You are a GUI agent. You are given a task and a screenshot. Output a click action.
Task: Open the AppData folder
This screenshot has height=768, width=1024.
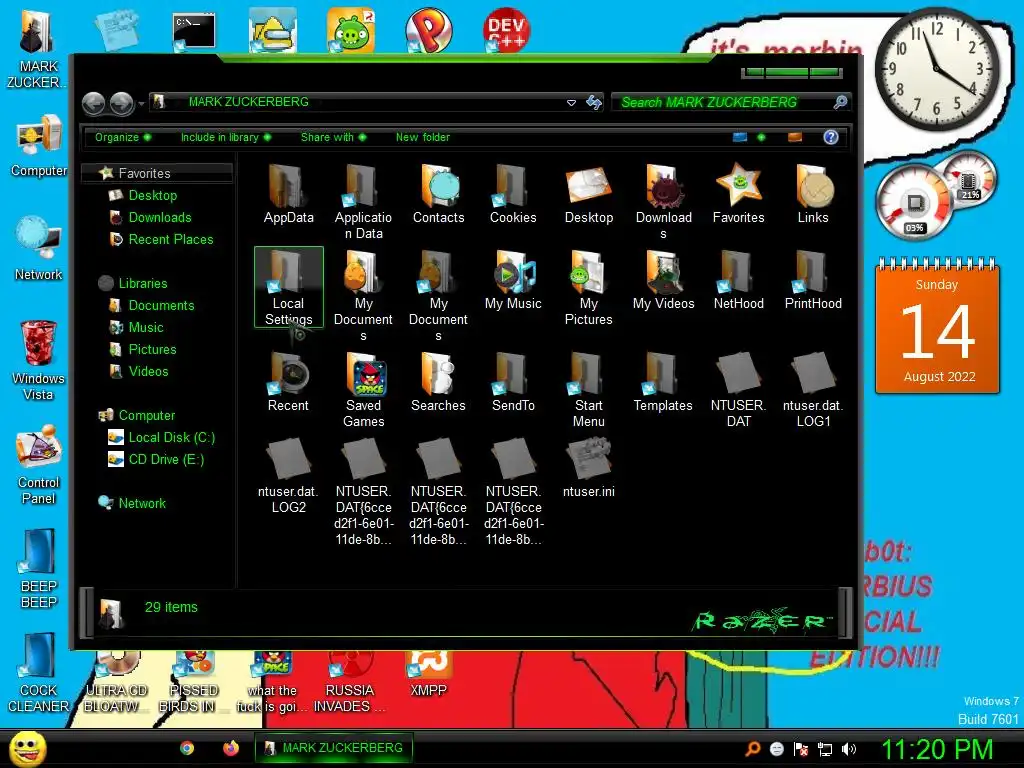click(x=288, y=195)
